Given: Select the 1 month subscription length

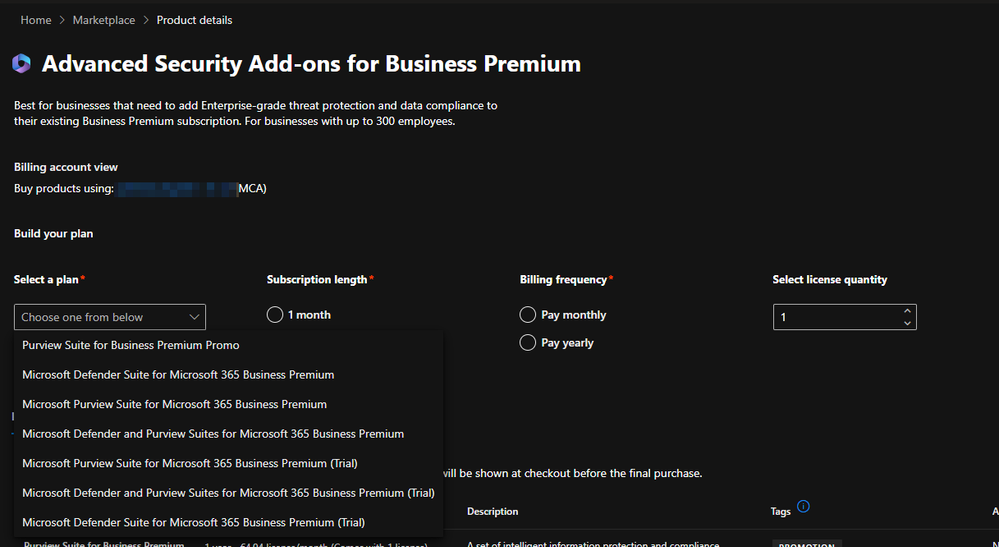Looking at the screenshot, I should [276, 315].
